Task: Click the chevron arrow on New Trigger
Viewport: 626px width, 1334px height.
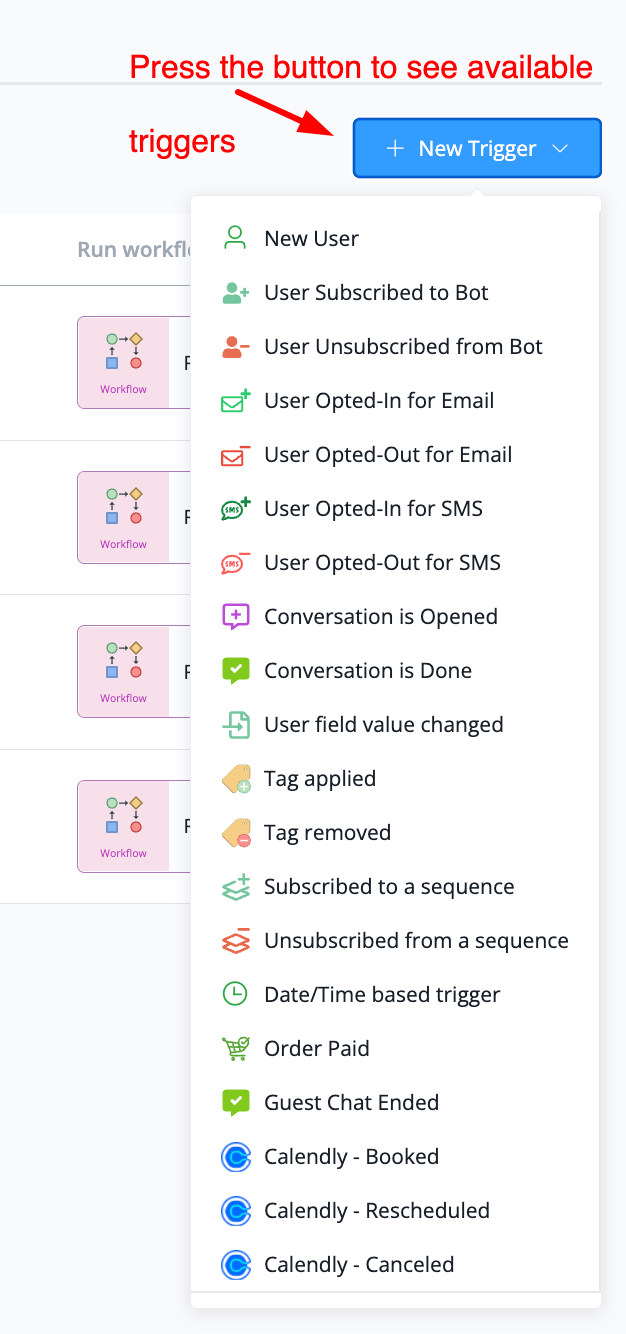Action: click(x=560, y=149)
